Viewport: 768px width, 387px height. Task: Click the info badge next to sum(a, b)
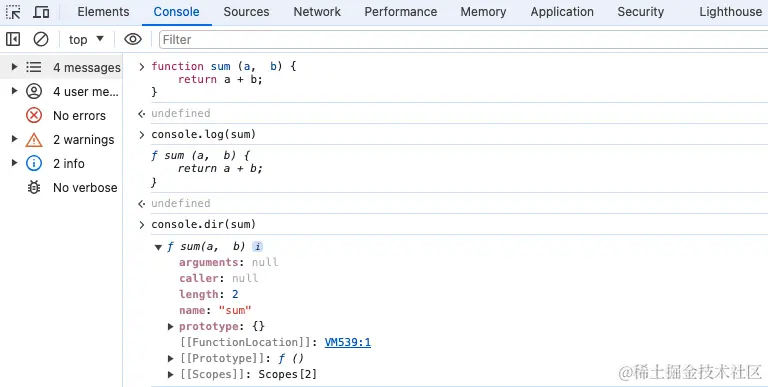pyautogui.click(x=258, y=246)
